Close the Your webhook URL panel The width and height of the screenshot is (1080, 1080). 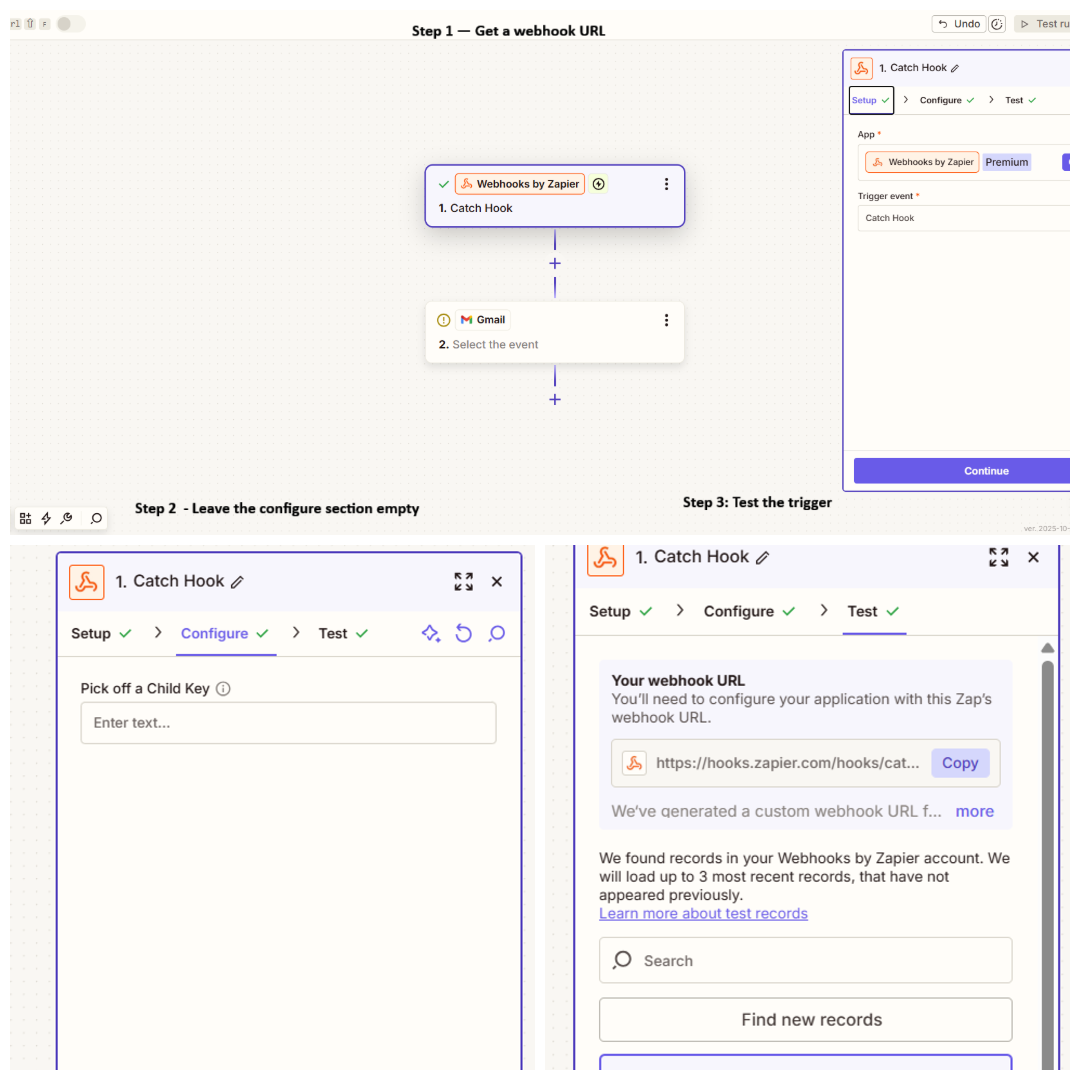click(1033, 557)
